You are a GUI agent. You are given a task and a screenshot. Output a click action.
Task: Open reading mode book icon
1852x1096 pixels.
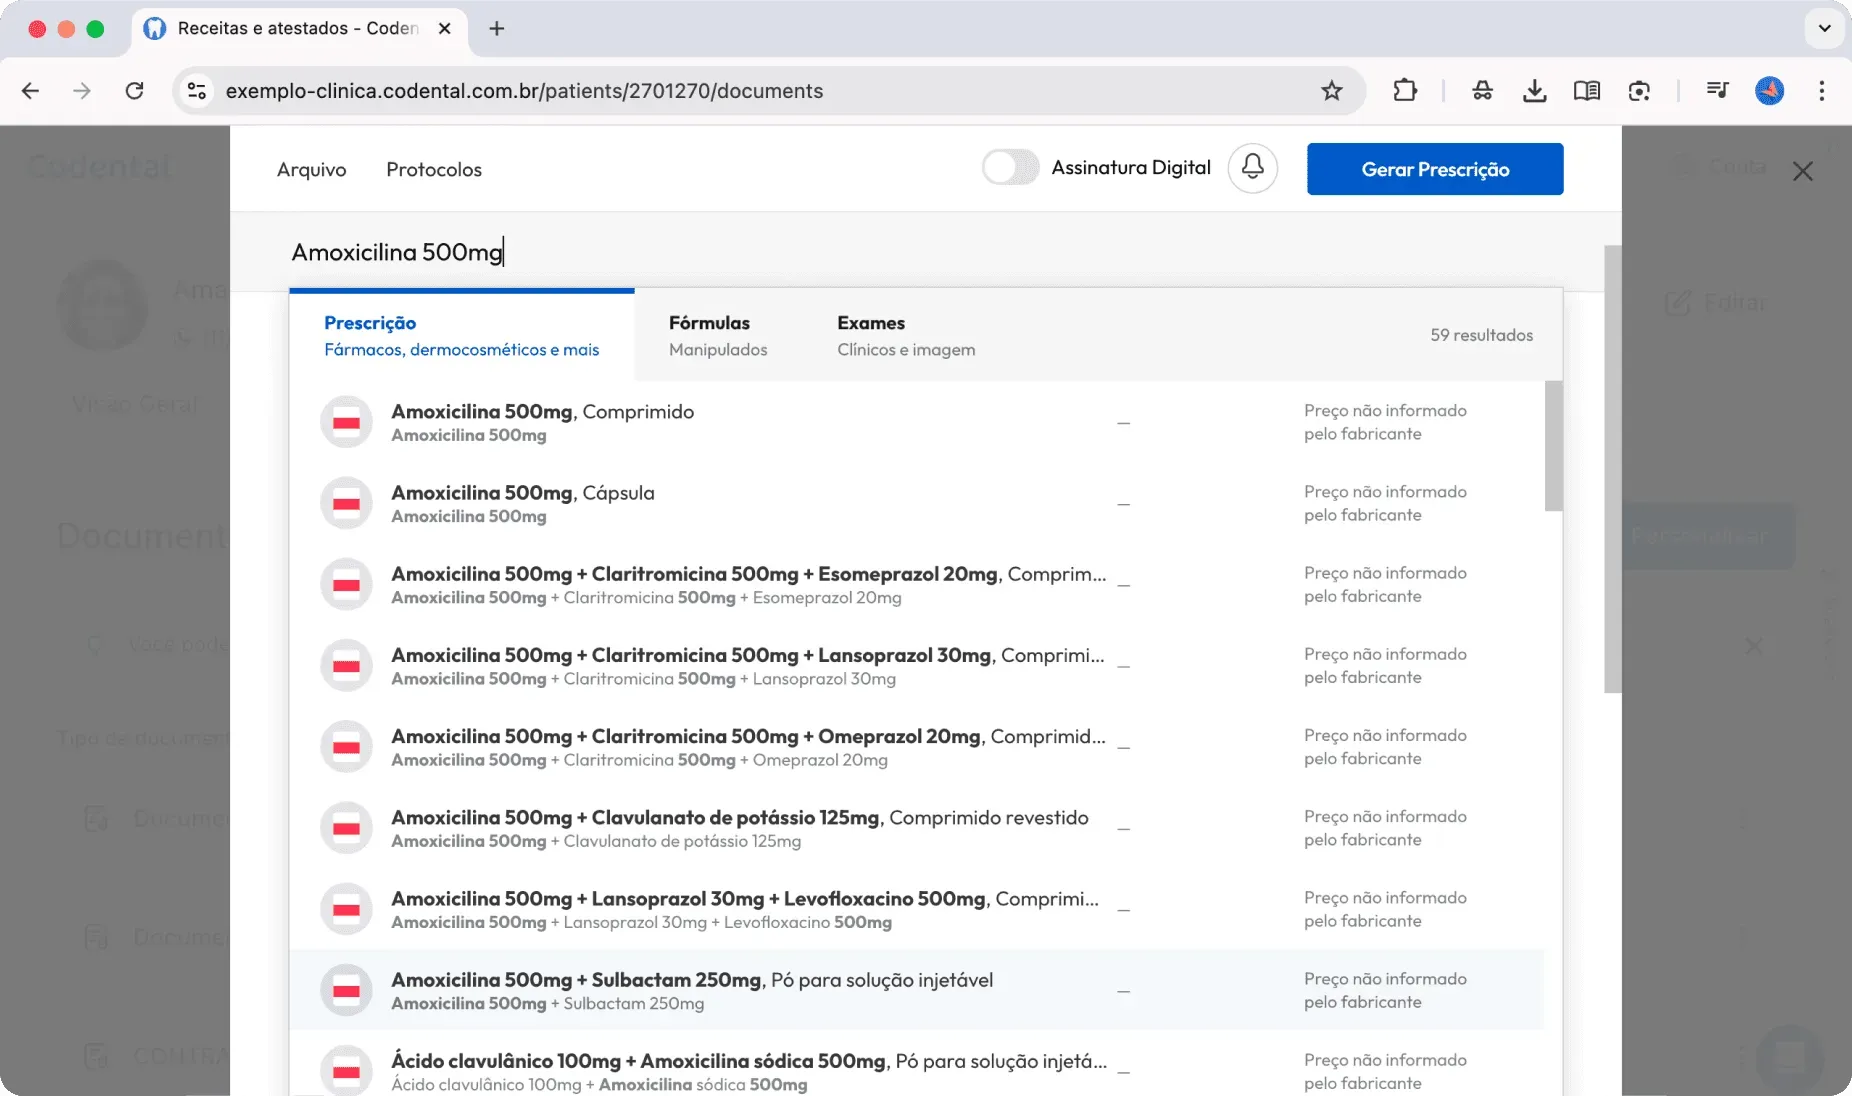coord(1586,91)
